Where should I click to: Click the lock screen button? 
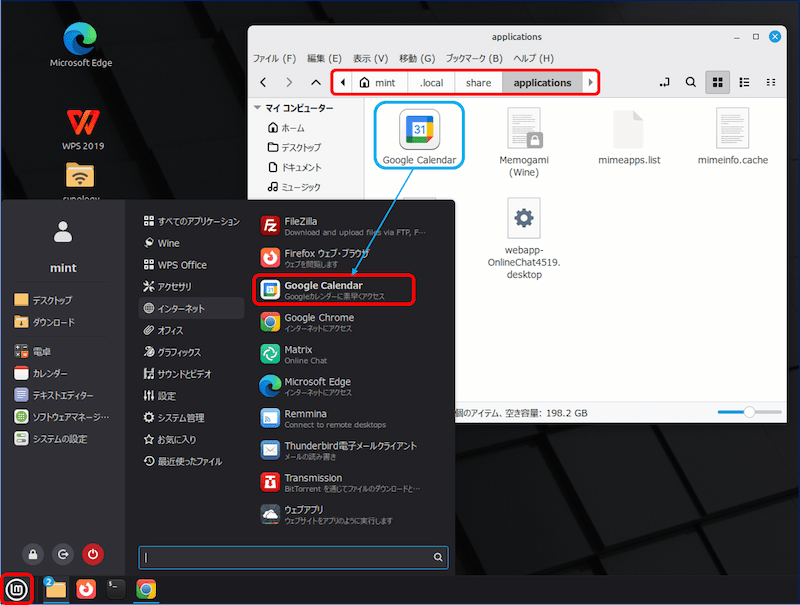[x=33, y=553]
